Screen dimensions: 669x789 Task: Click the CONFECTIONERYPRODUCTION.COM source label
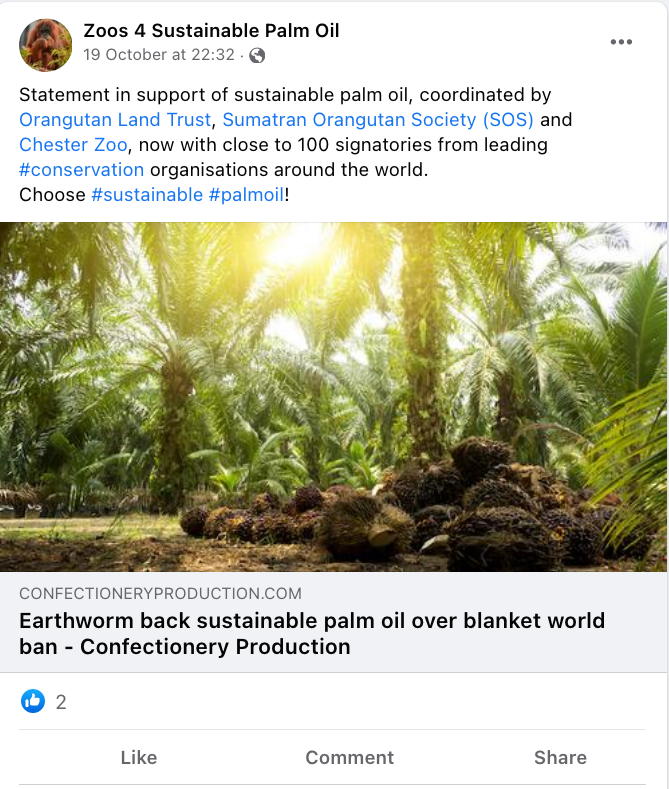click(x=160, y=594)
